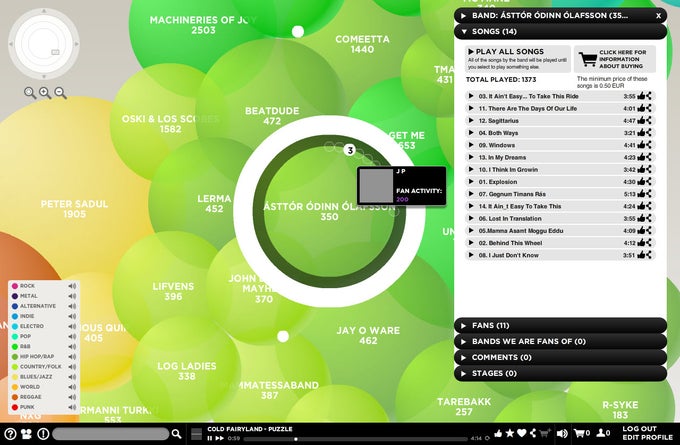This screenshot has width=680, height=445.
Task: Mute the Indie genre
Action: click(x=72, y=316)
